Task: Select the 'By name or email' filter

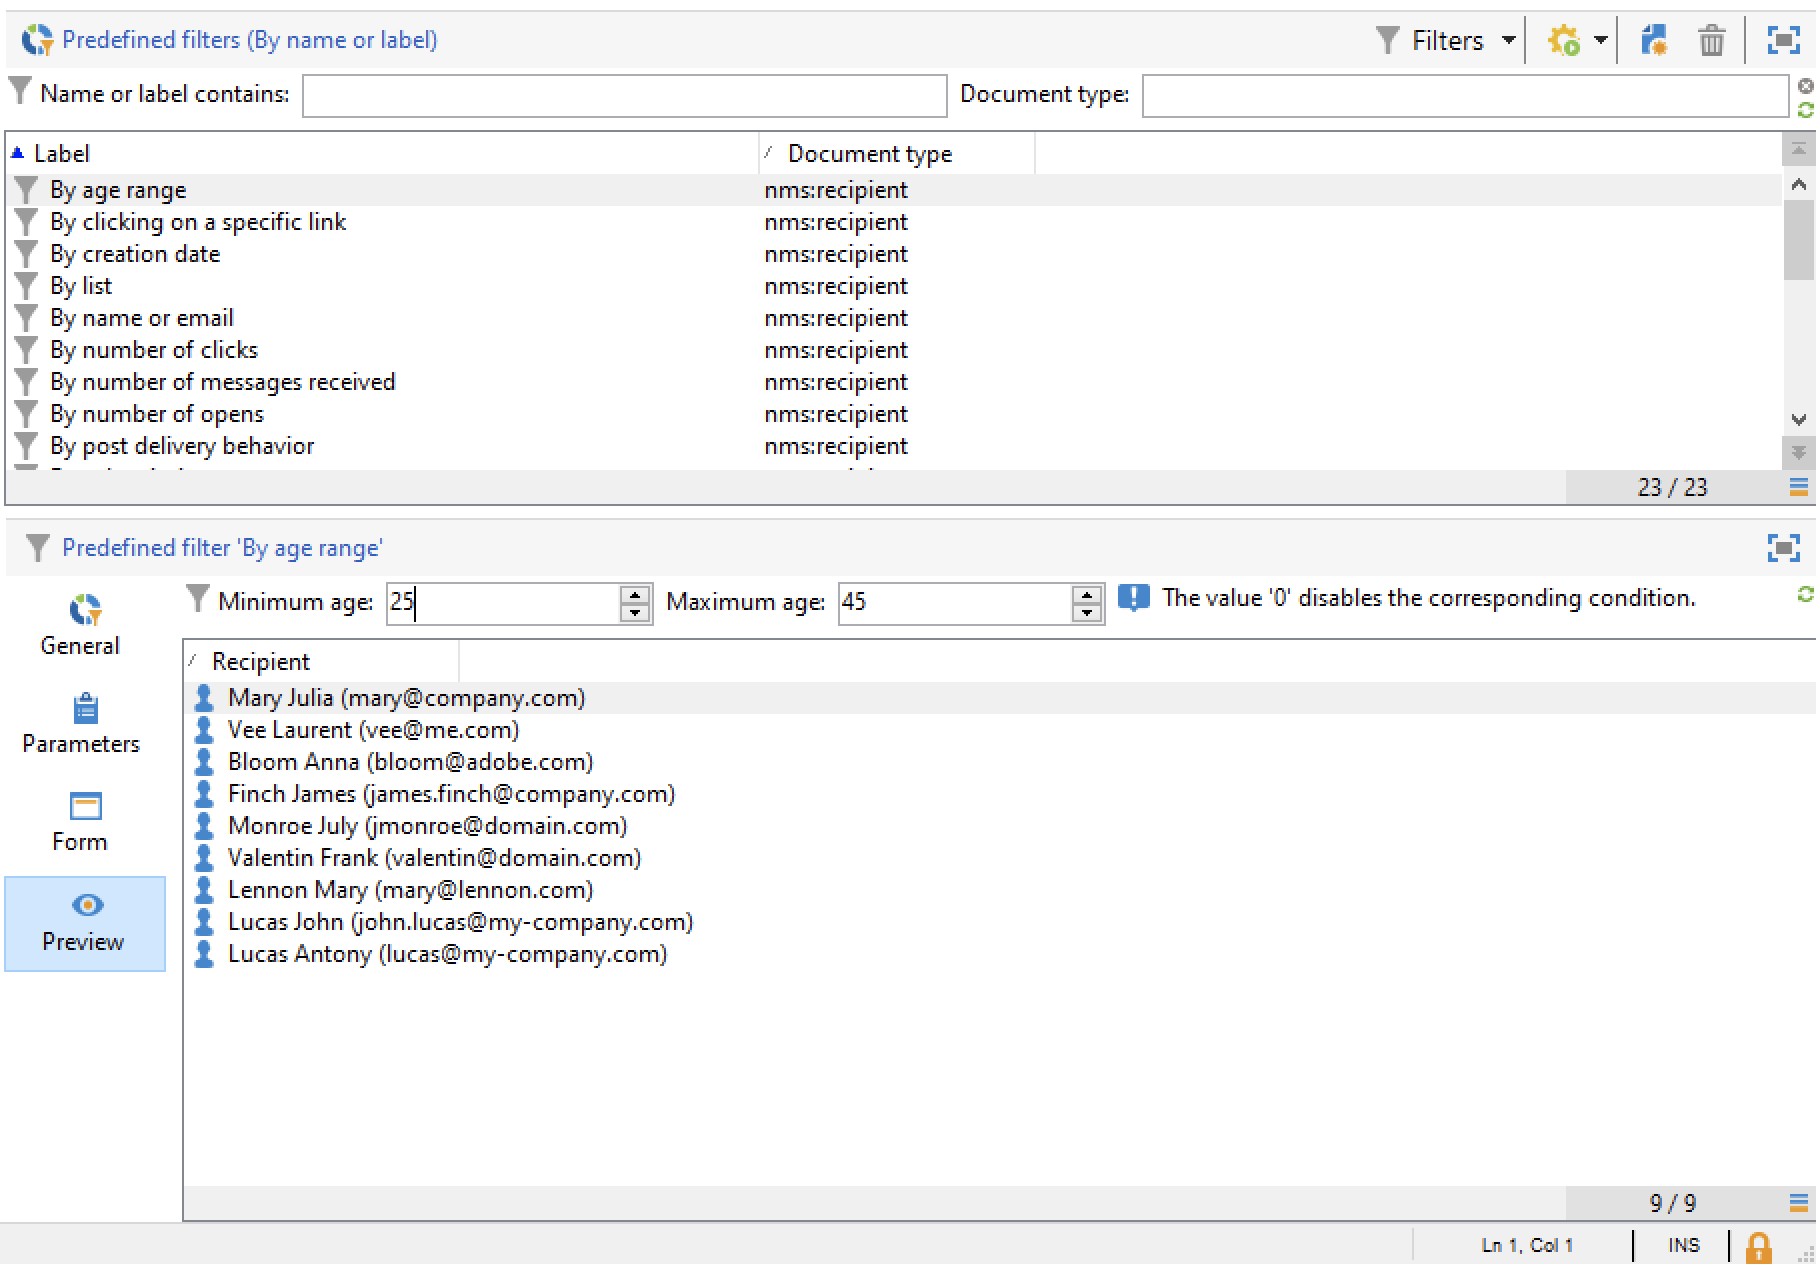Action: [895, 318]
